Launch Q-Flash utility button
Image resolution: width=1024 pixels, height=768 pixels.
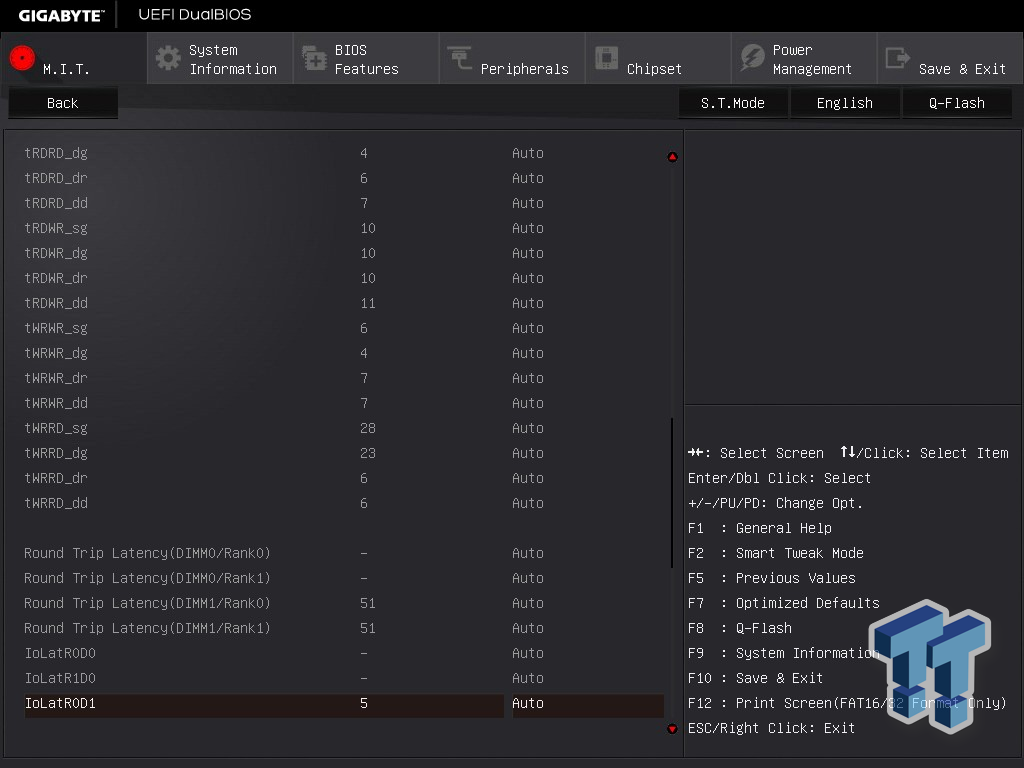957,103
